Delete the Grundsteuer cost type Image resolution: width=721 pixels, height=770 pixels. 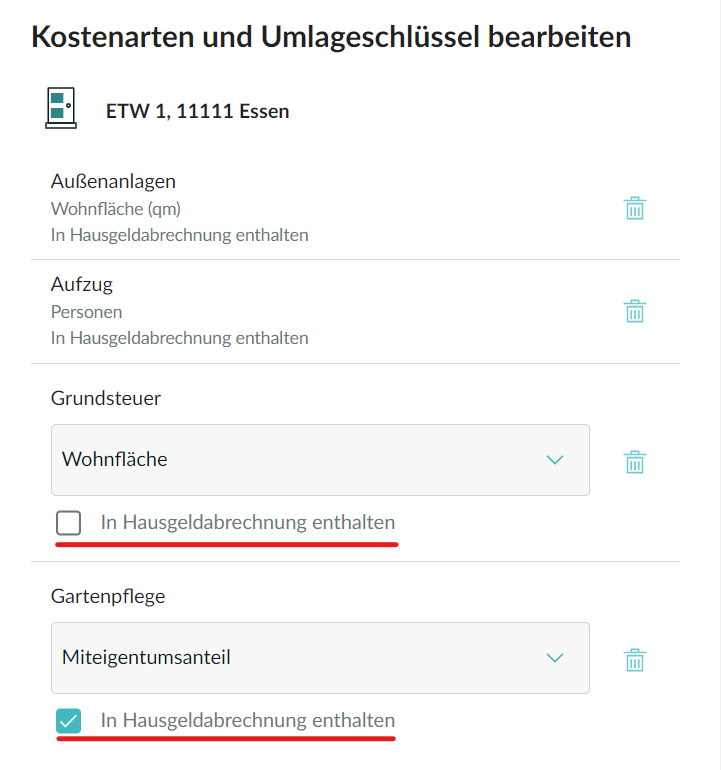coord(635,462)
